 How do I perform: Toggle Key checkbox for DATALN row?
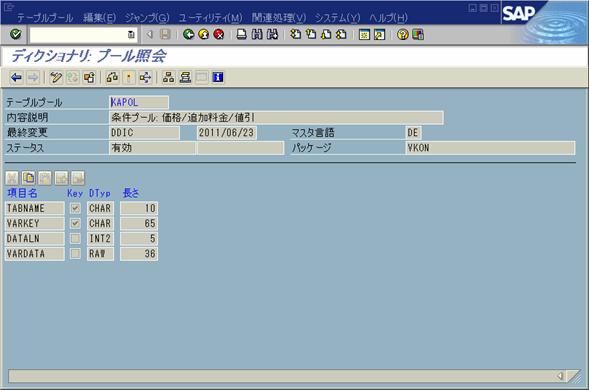pyautogui.click(x=75, y=238)
